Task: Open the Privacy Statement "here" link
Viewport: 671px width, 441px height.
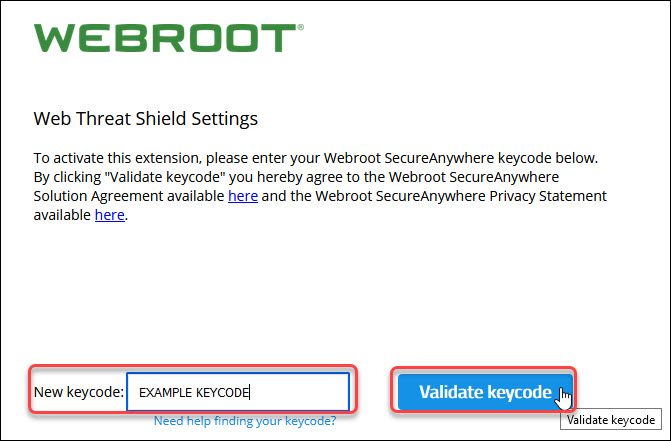Action: [110, 215]
